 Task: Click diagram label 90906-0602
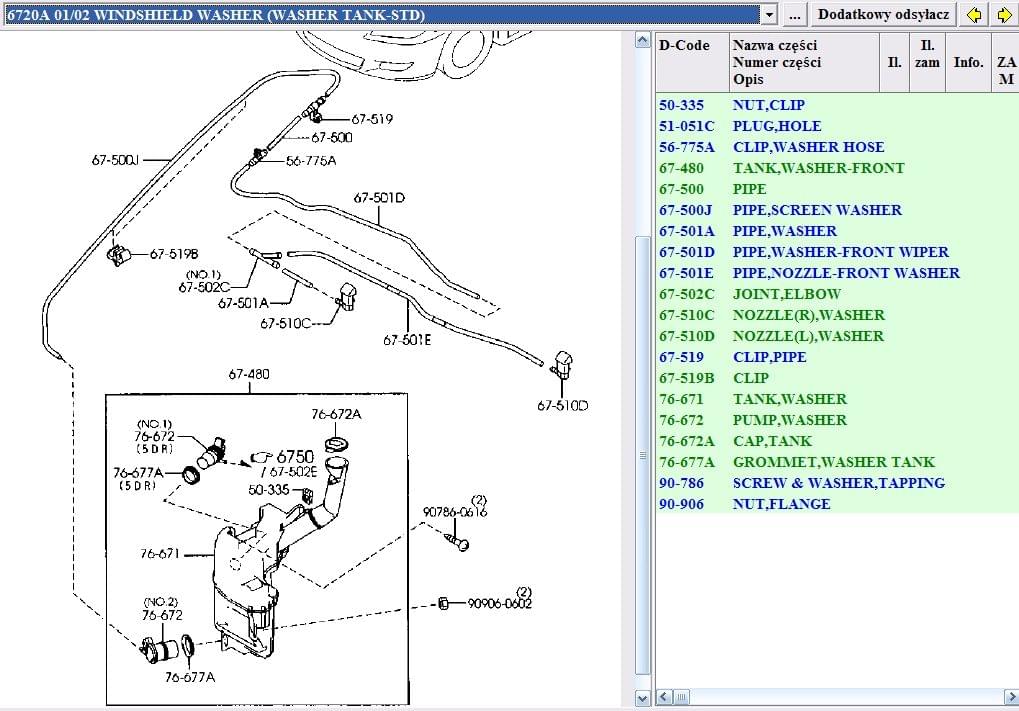[499, 604]
